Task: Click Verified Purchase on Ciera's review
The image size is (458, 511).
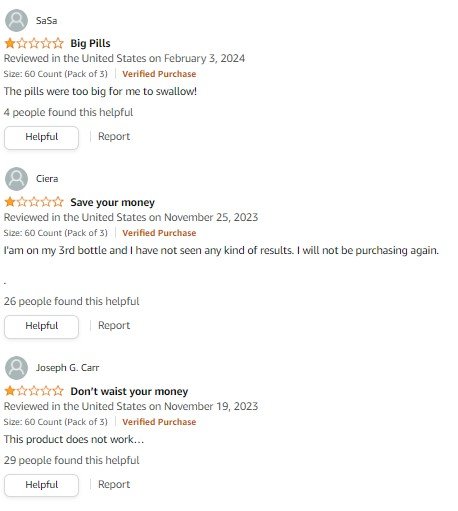Action: (x=159, y=233)
